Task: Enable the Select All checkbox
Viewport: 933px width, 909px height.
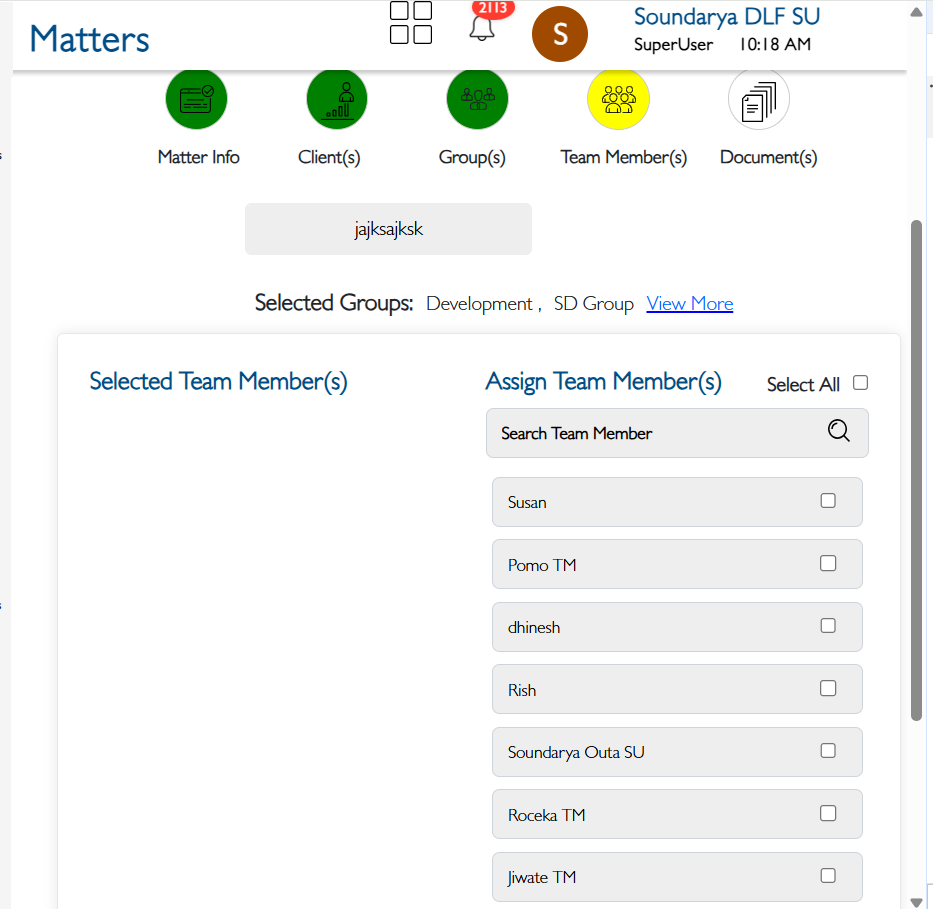Action: (860, 383)
